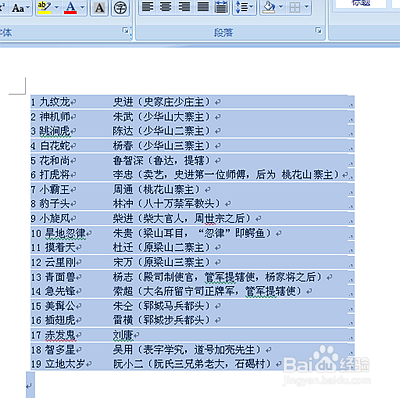Toggle character shading A button

point(99,8)
